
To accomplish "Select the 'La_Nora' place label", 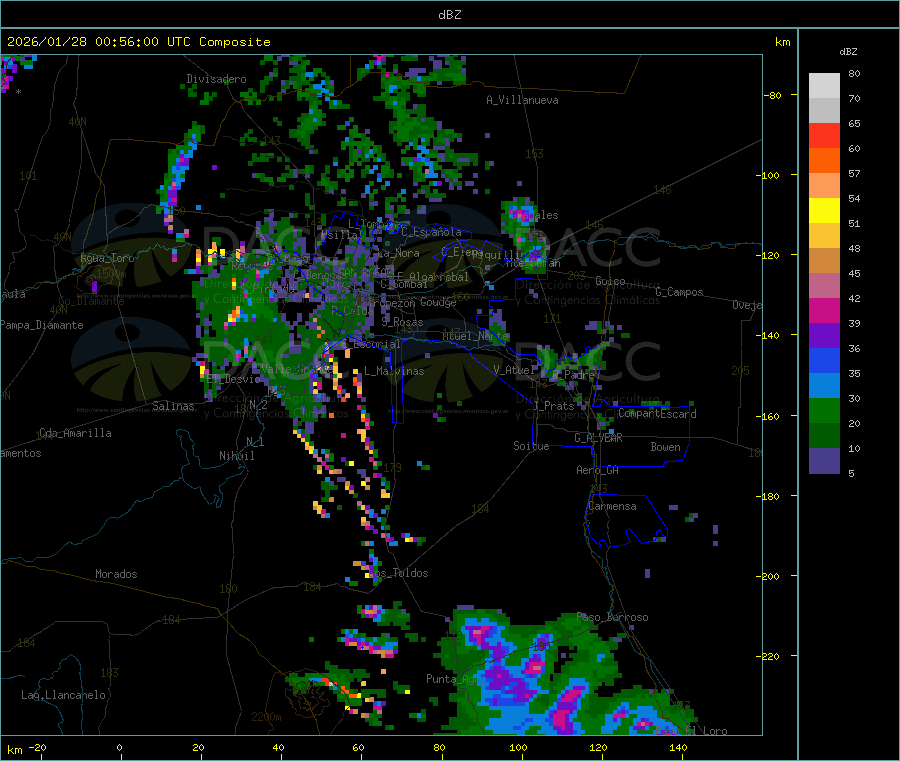I will (398, 253).
